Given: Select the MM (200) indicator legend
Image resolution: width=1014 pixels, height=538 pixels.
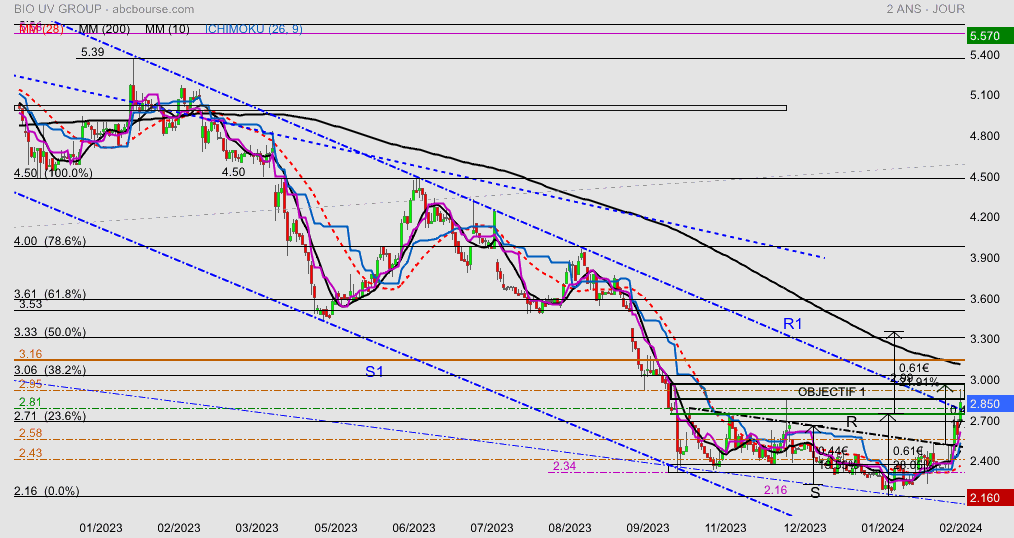Looking at the screenshot, I should click(104, 29).
